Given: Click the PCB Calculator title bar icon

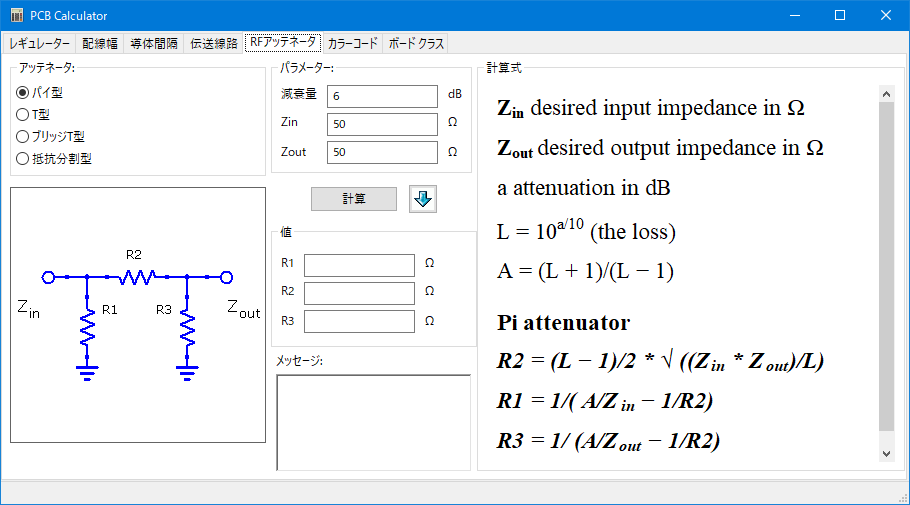Looking at the screenshot, I should click(x=16, y=16).
